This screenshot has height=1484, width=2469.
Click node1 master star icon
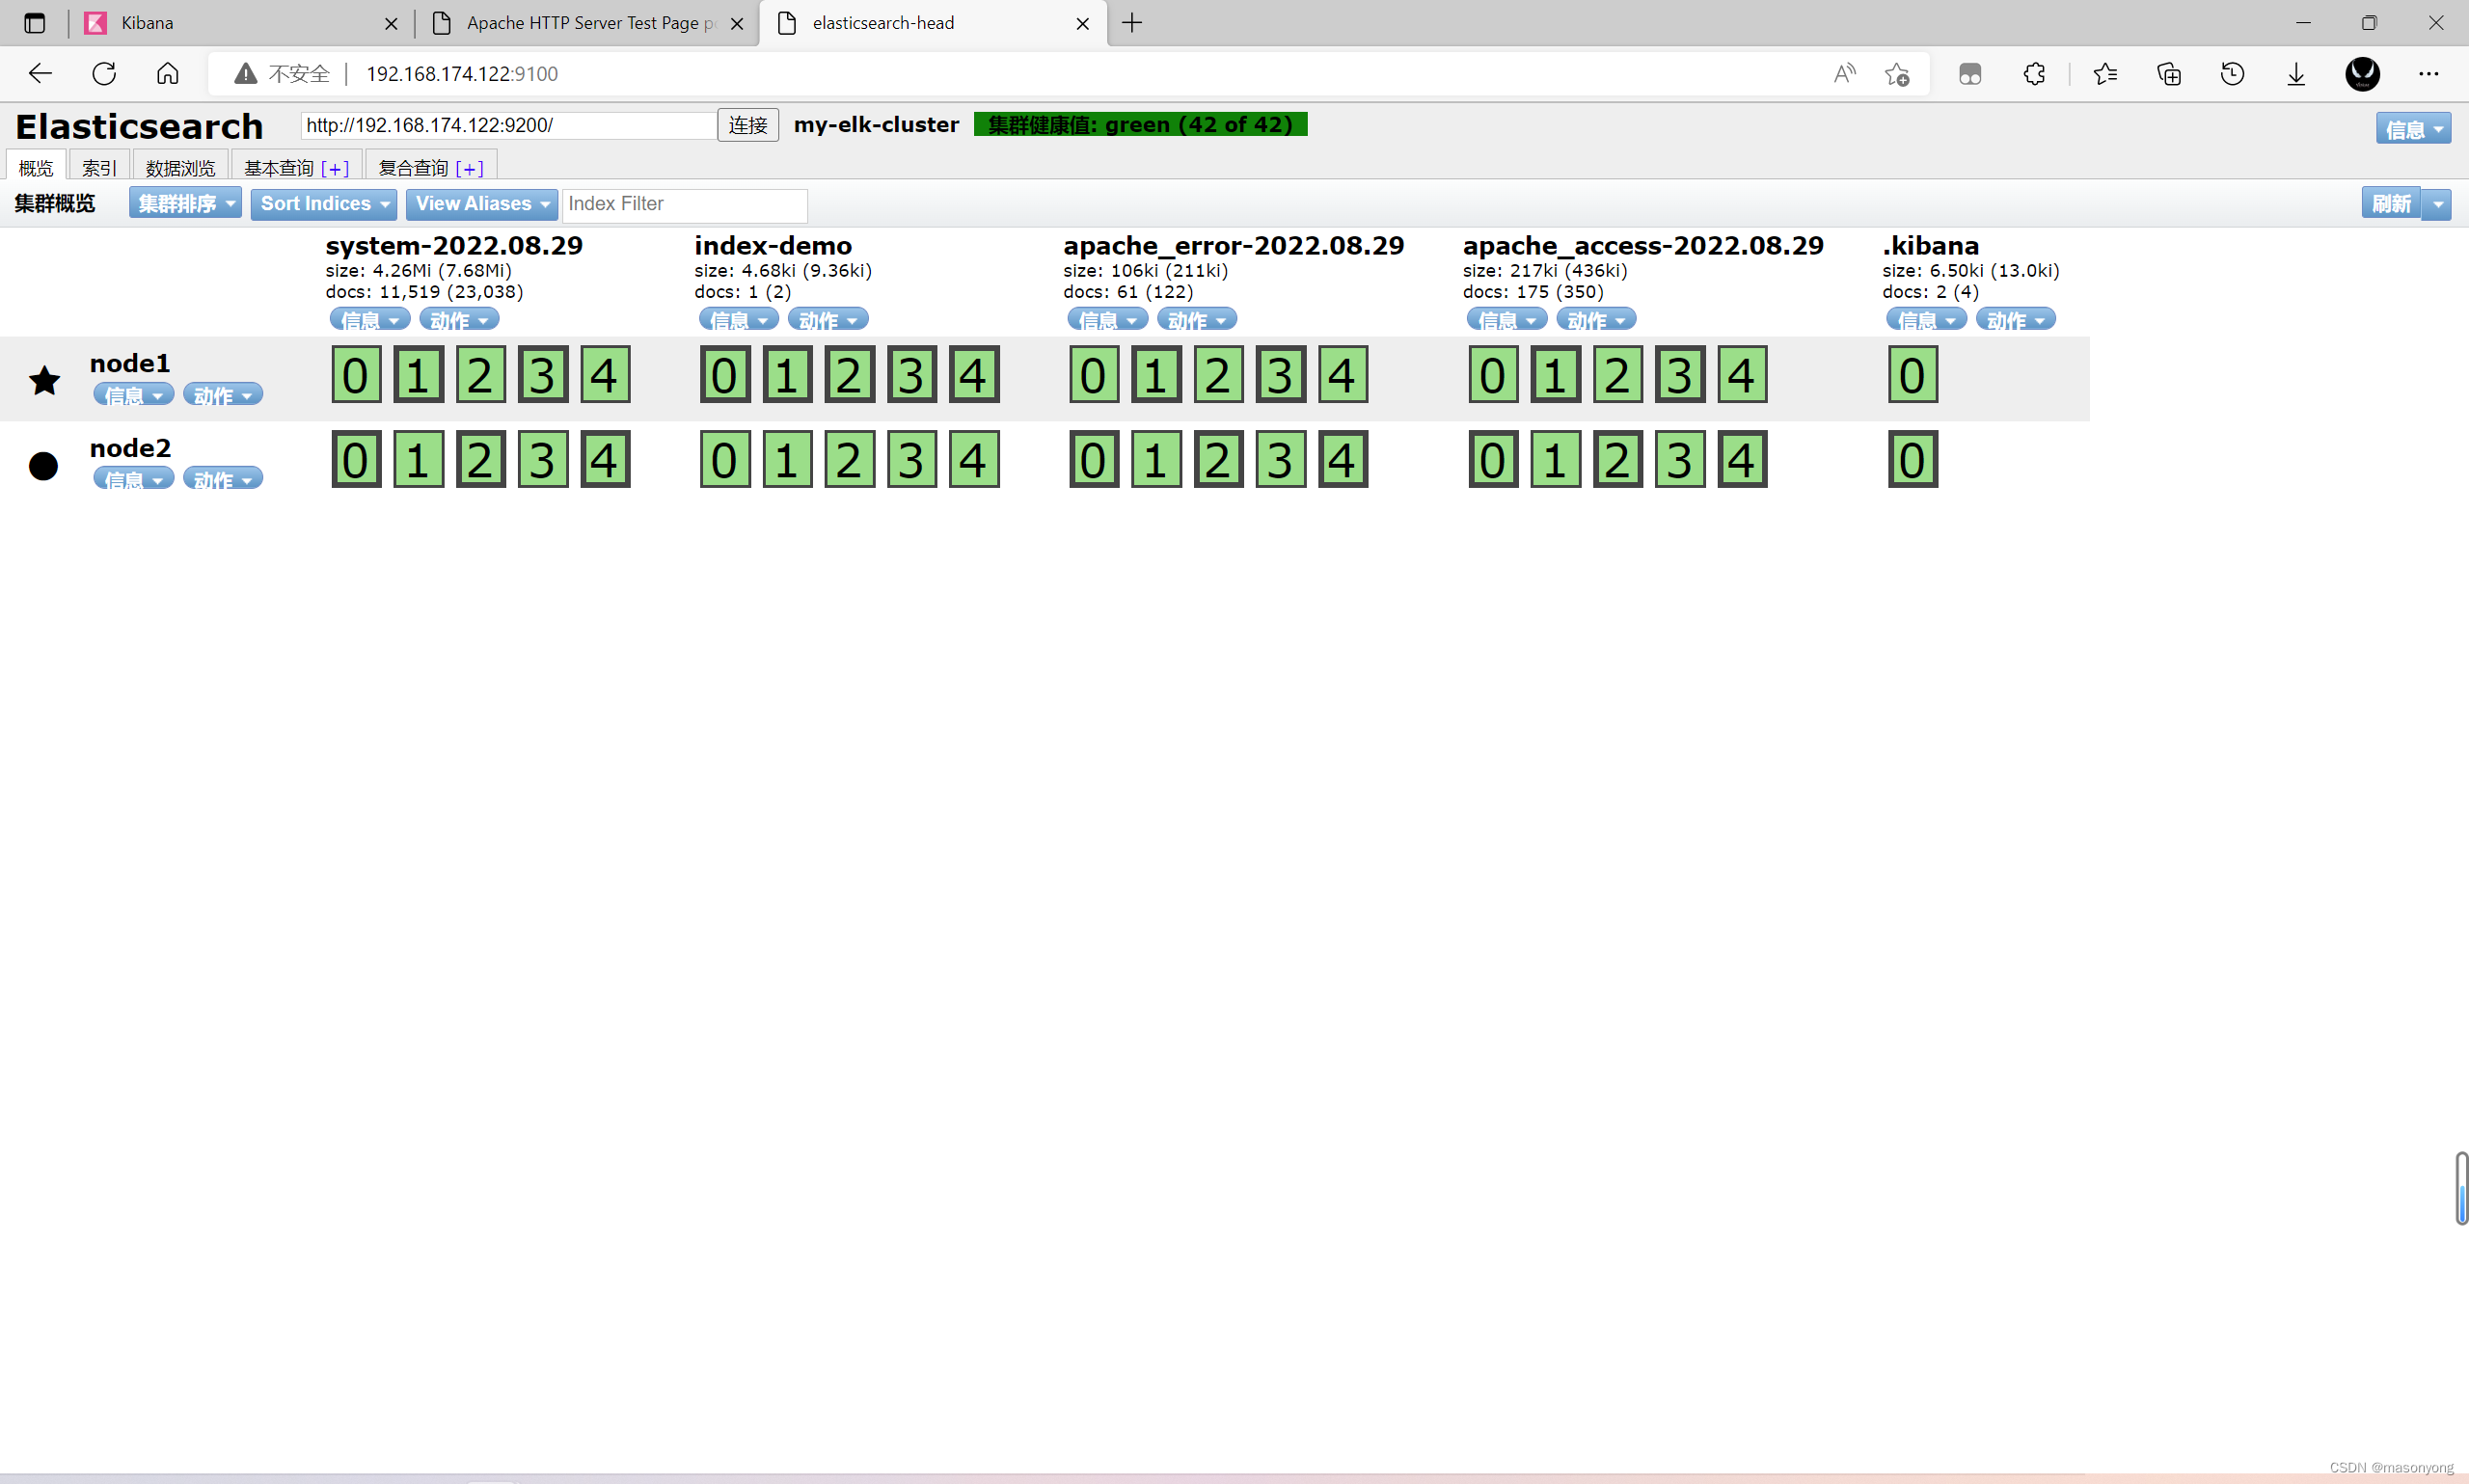[44, 380]
